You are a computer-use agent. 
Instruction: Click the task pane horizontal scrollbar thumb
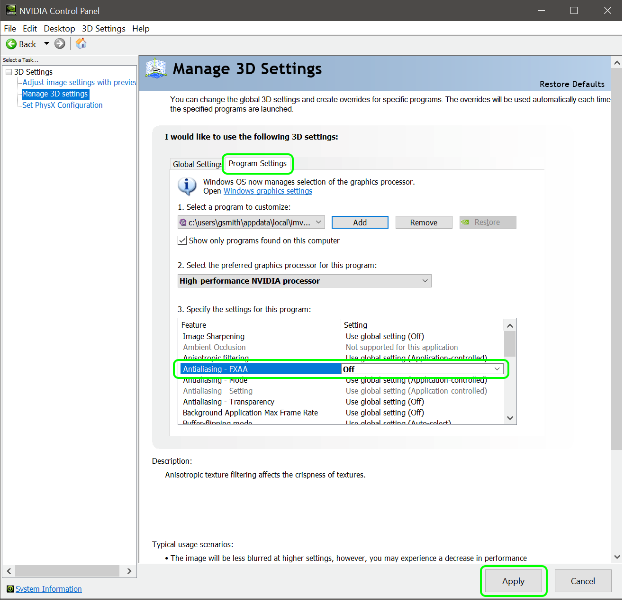coord(67,571)
